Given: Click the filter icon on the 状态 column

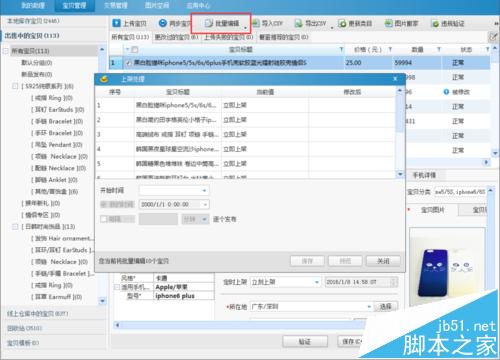Looking at the screenshot, I should (487, 50).
